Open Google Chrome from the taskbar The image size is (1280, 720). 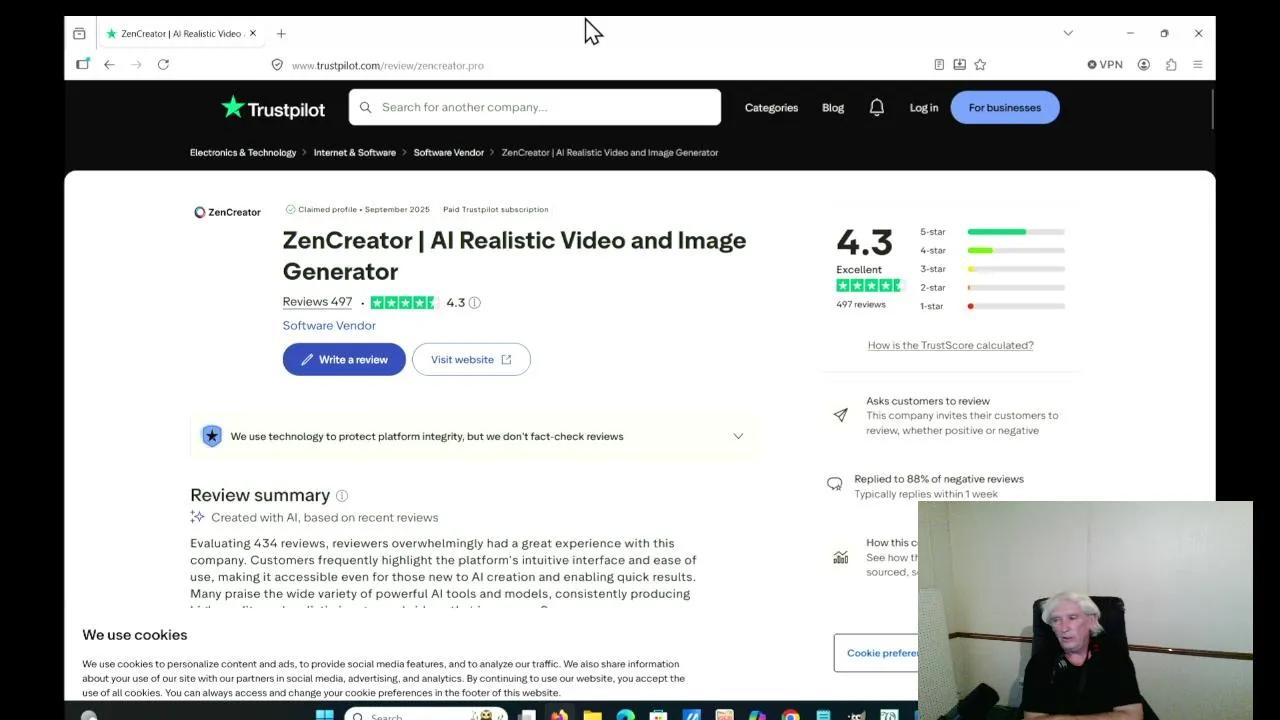(791, 715)
